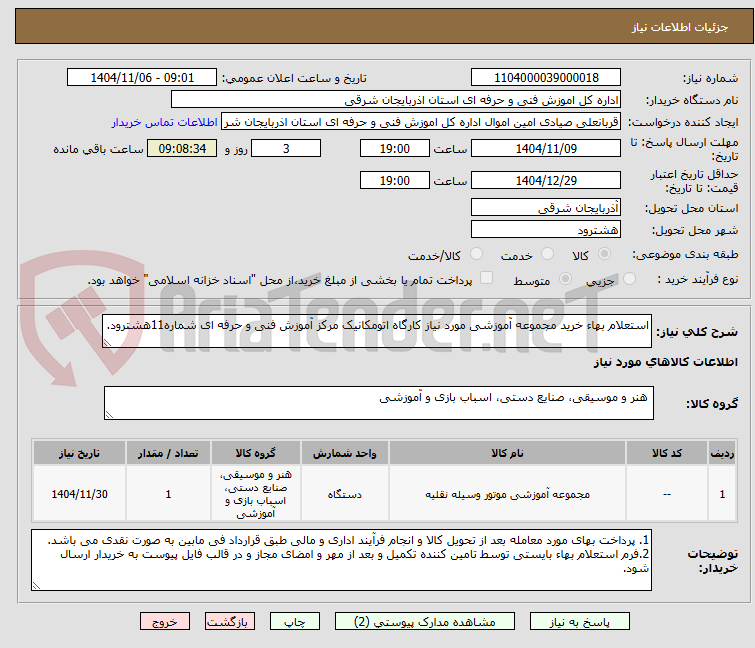Click the price validity time 19:00 field
Screen dimensions: 755x648
coord(395,180)
